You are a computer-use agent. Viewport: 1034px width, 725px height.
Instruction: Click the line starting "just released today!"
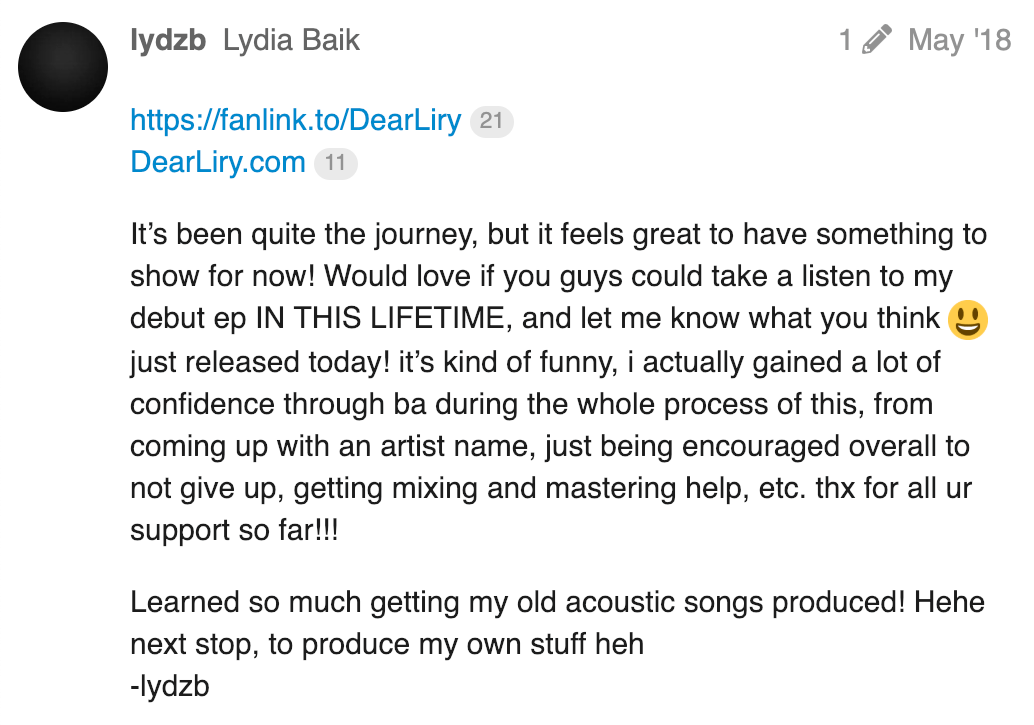(x=535, y=363)
